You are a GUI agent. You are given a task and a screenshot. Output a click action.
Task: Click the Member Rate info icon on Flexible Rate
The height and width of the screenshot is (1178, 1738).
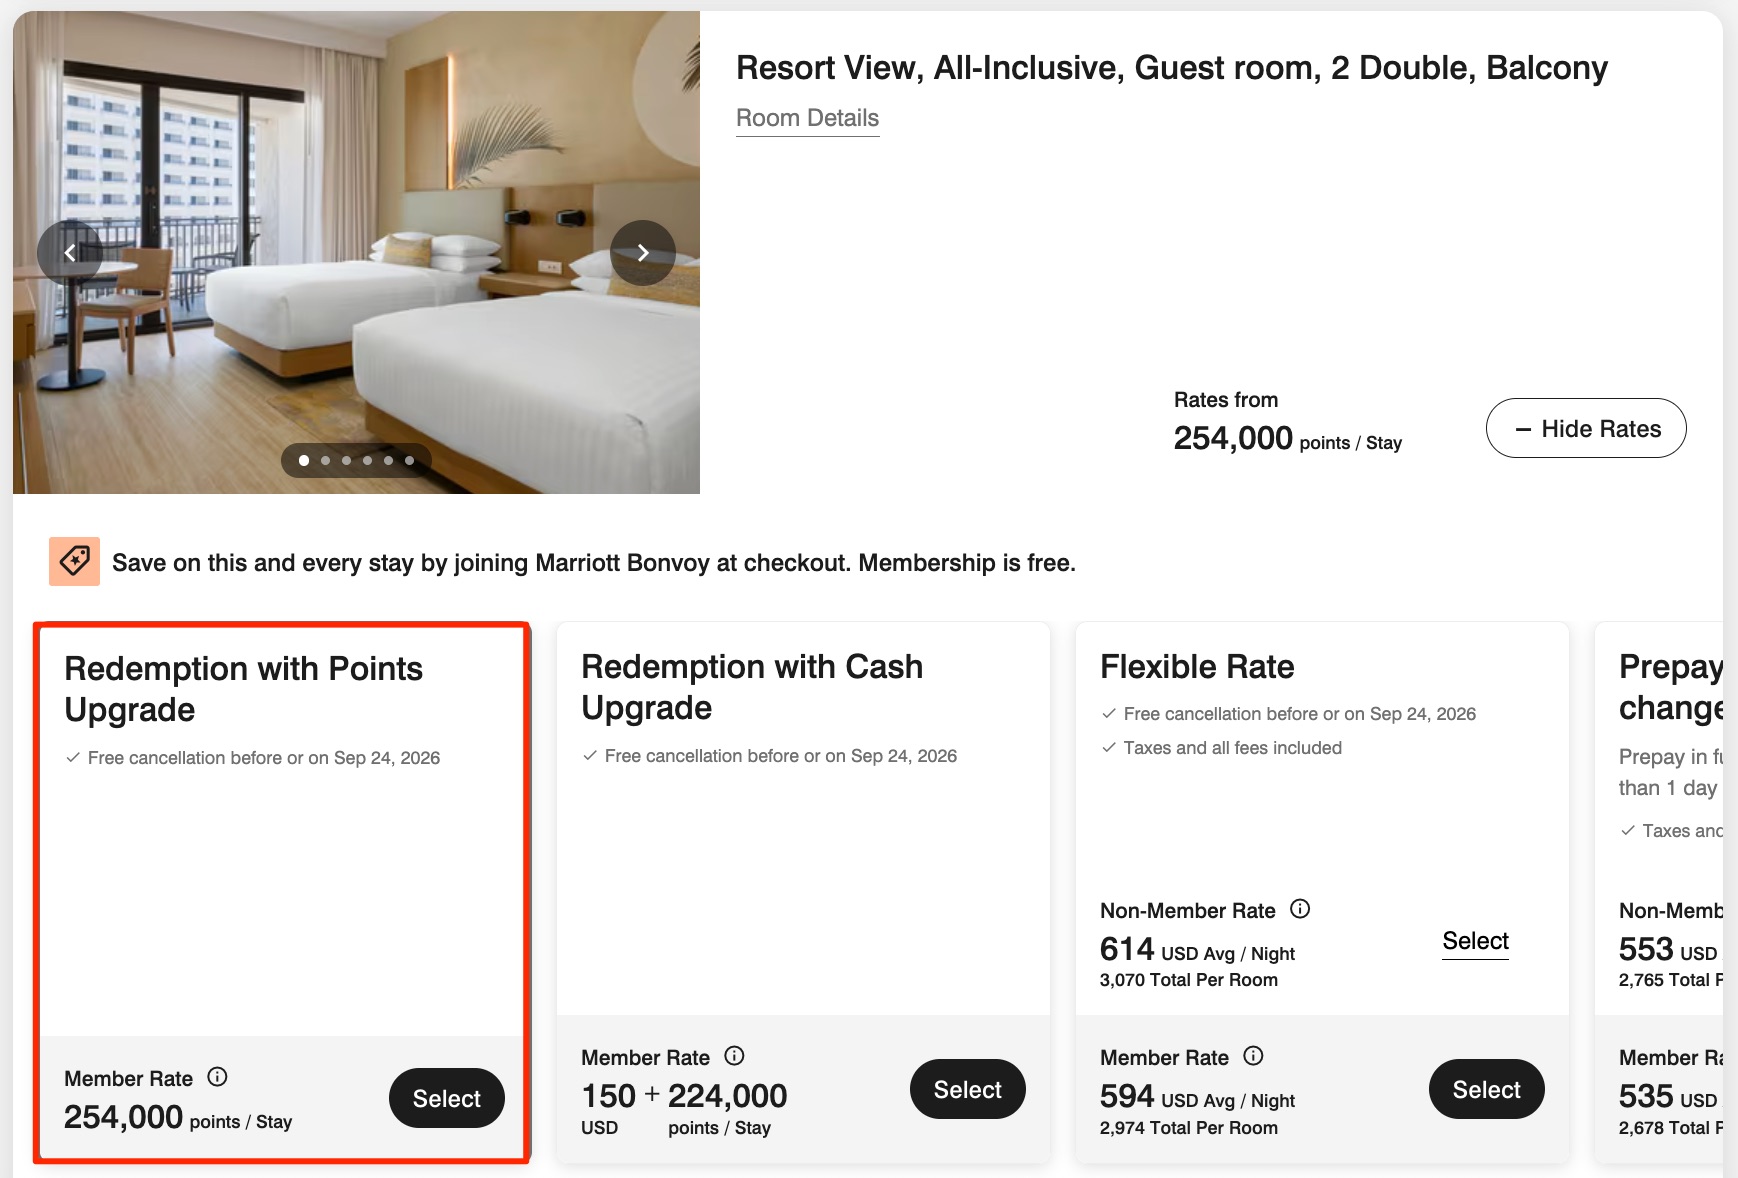click(1253, 1056)
